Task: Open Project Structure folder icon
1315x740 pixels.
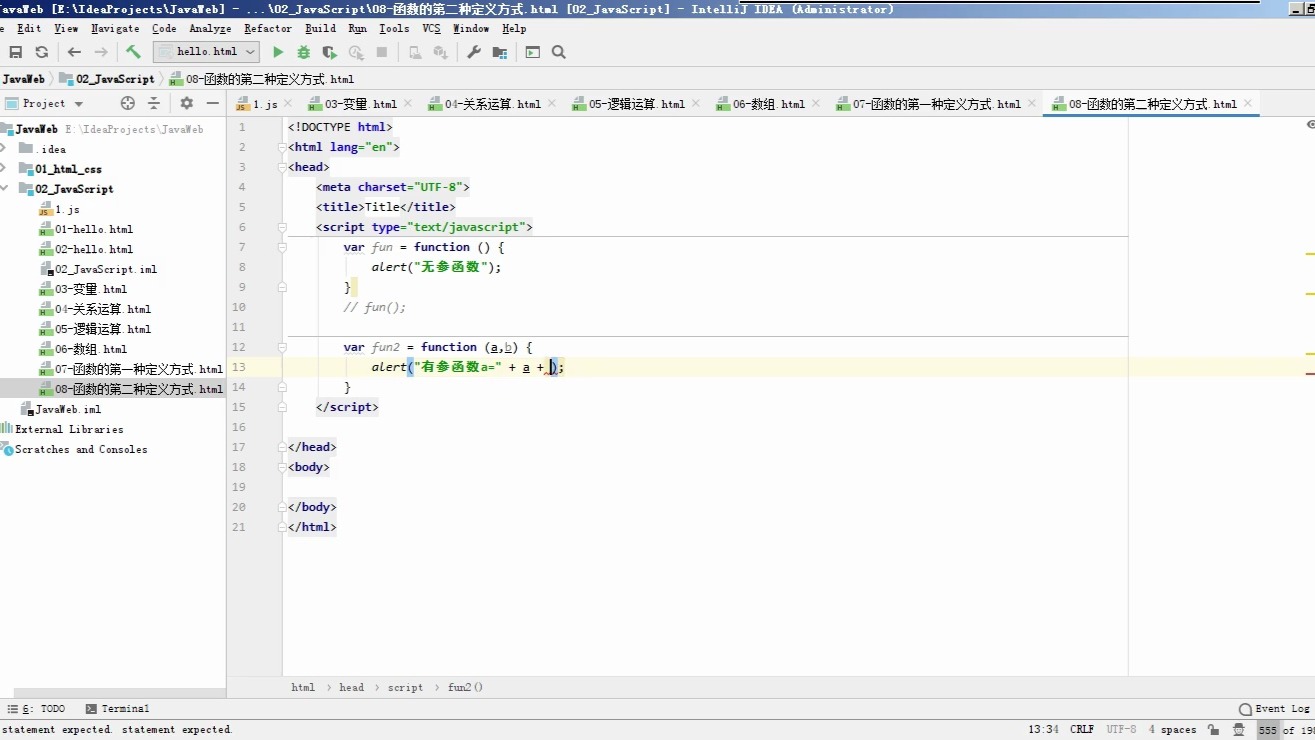Action: tap(500, 52)
